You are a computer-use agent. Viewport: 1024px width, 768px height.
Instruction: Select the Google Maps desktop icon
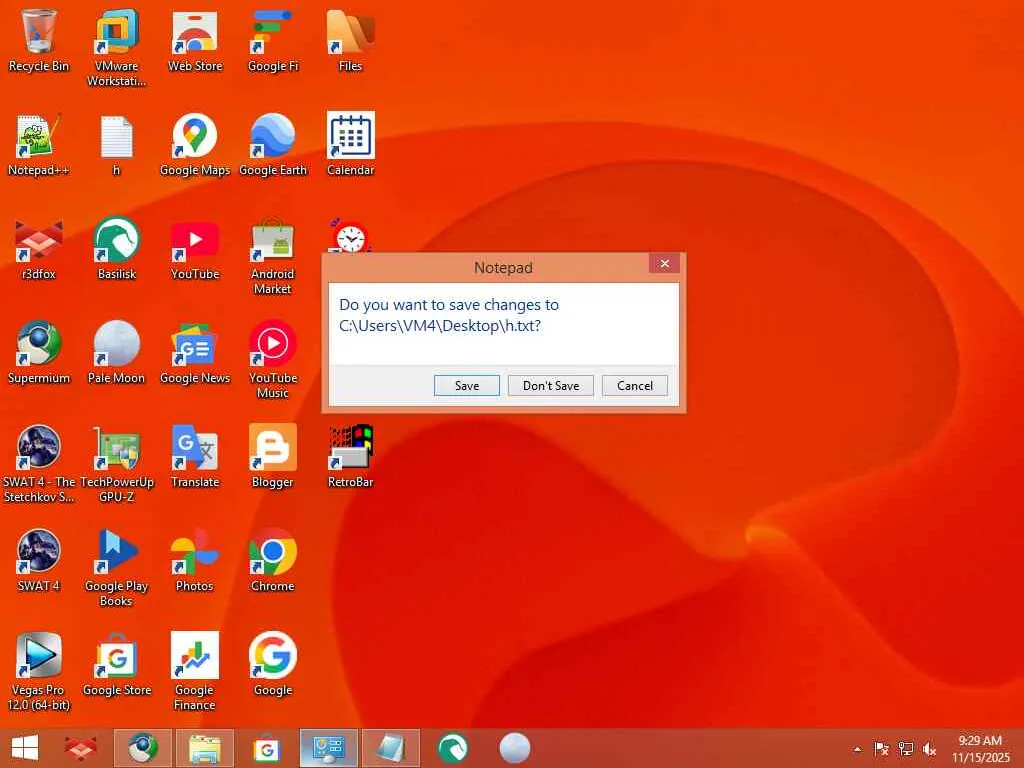195,144
